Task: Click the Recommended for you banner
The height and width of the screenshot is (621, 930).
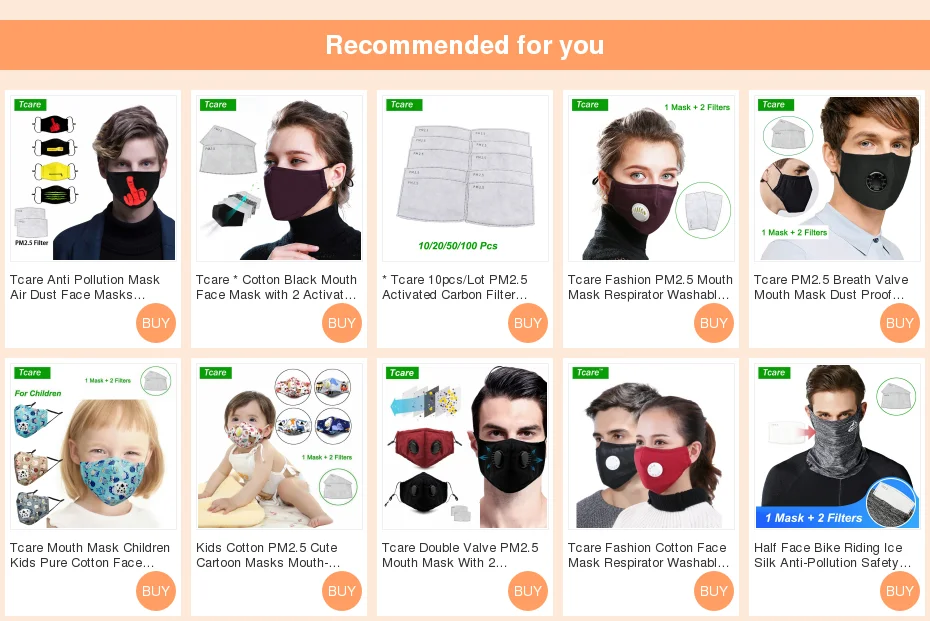Action: (x=465, y=45)
